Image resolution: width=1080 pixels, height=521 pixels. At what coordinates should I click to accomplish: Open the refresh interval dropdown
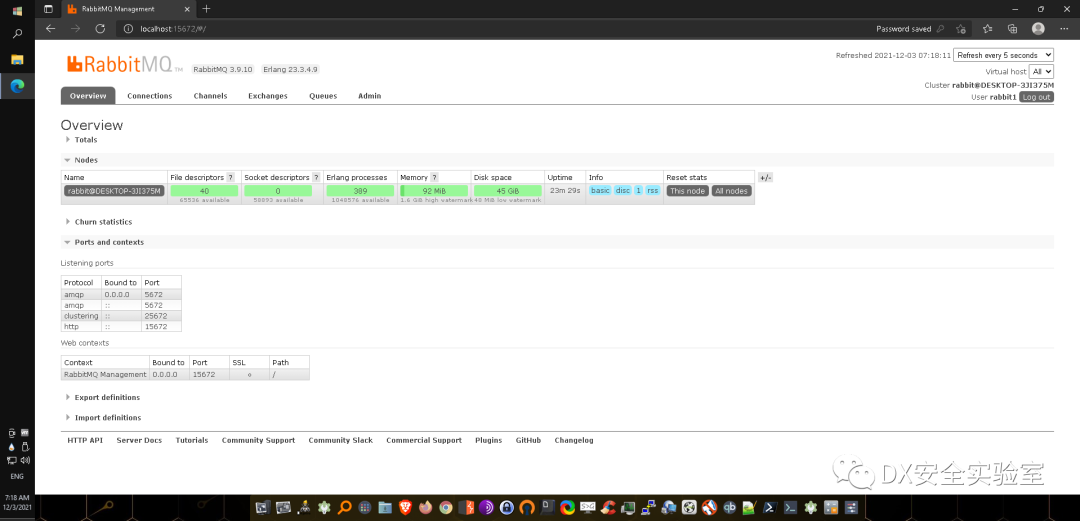pos(1004,55)
